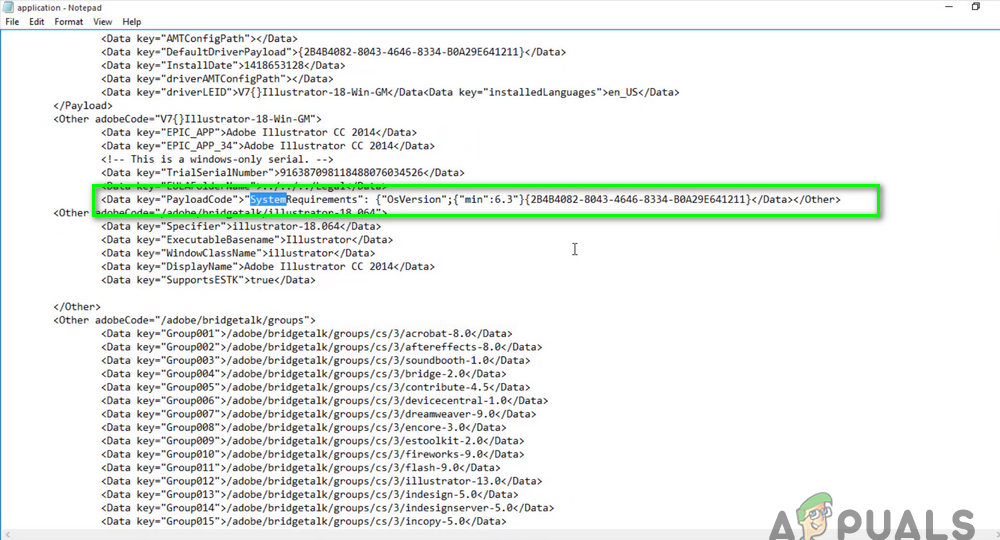Image resolution: width=1000 pixels, height=540 pixels.
Task: Click the Group001 acrobat-8.0 line
Action: pos(307,333)
